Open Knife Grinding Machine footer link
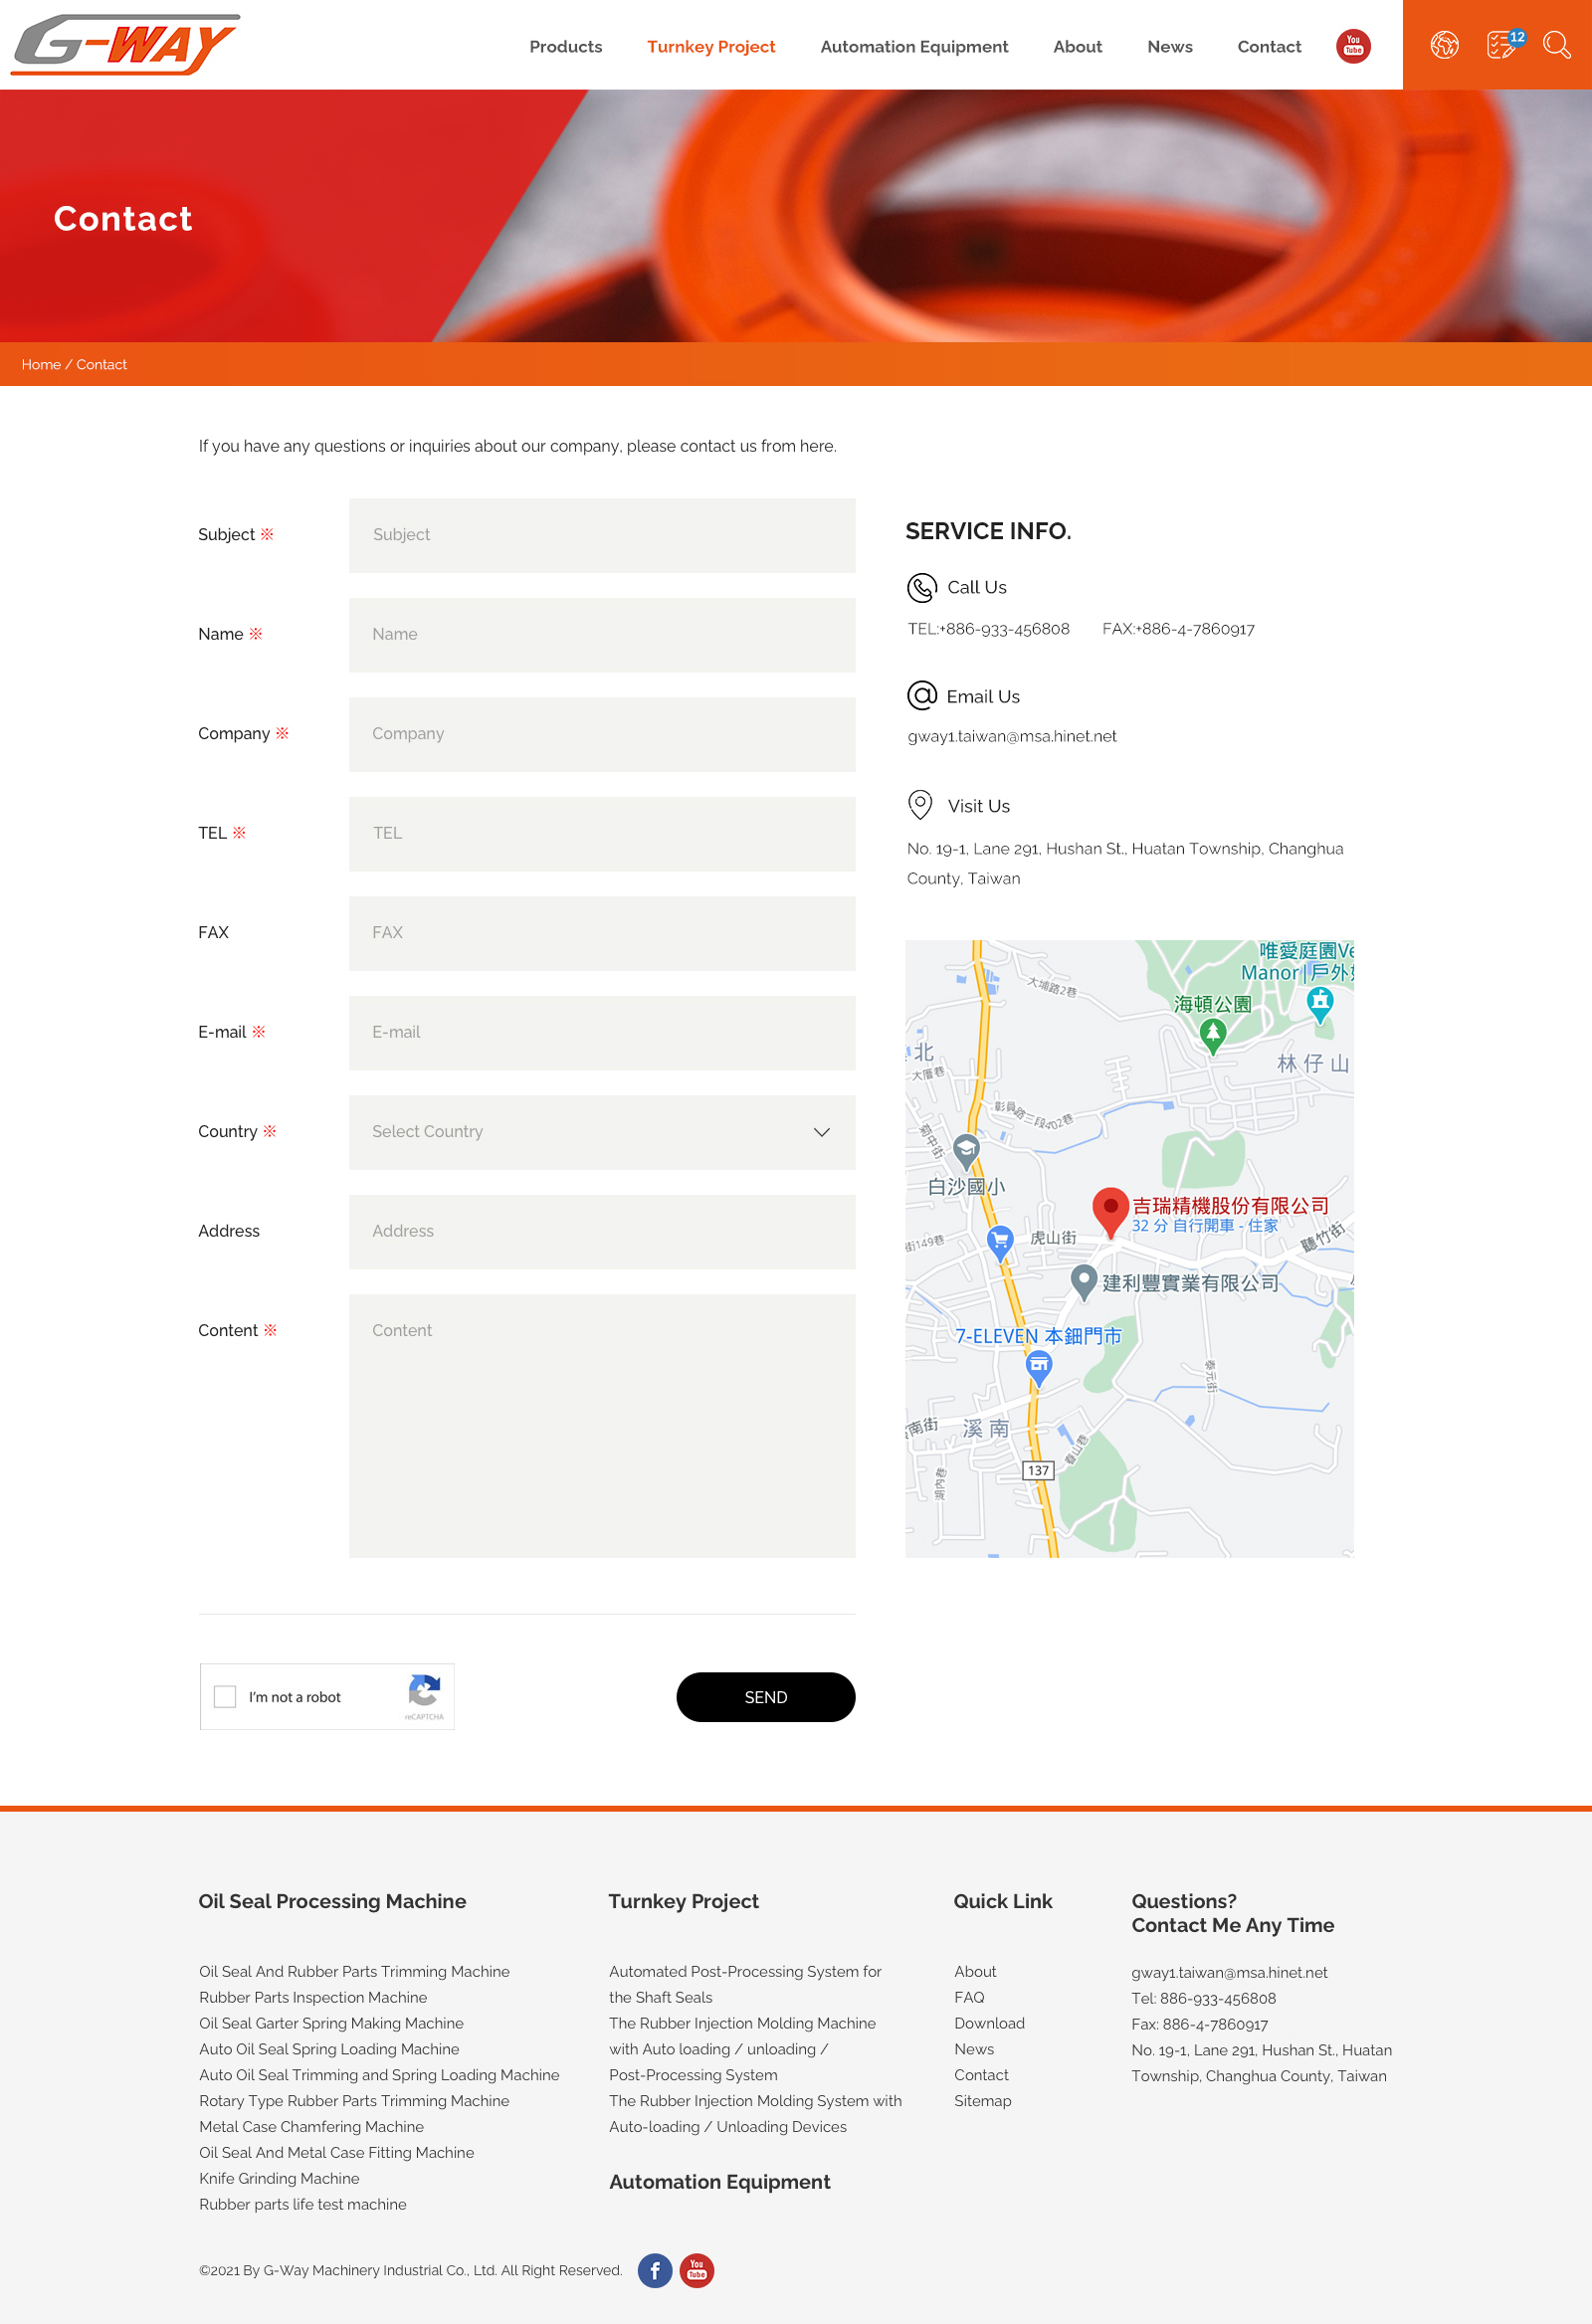The width and height of the screenshot is (1592, 2324). pos(279,2178)
